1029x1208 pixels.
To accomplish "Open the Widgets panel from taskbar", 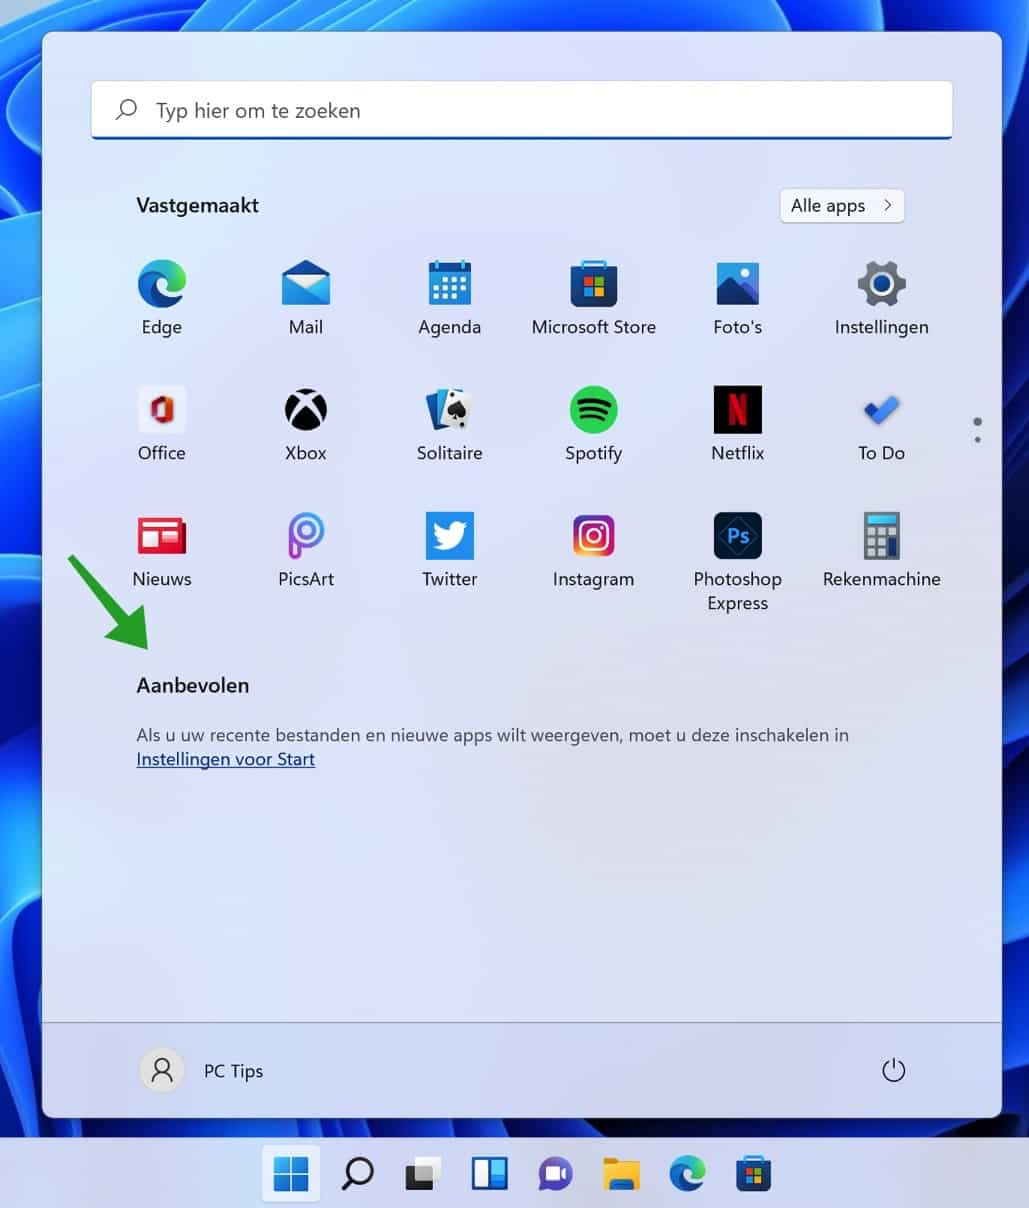I will point(489,1174).
